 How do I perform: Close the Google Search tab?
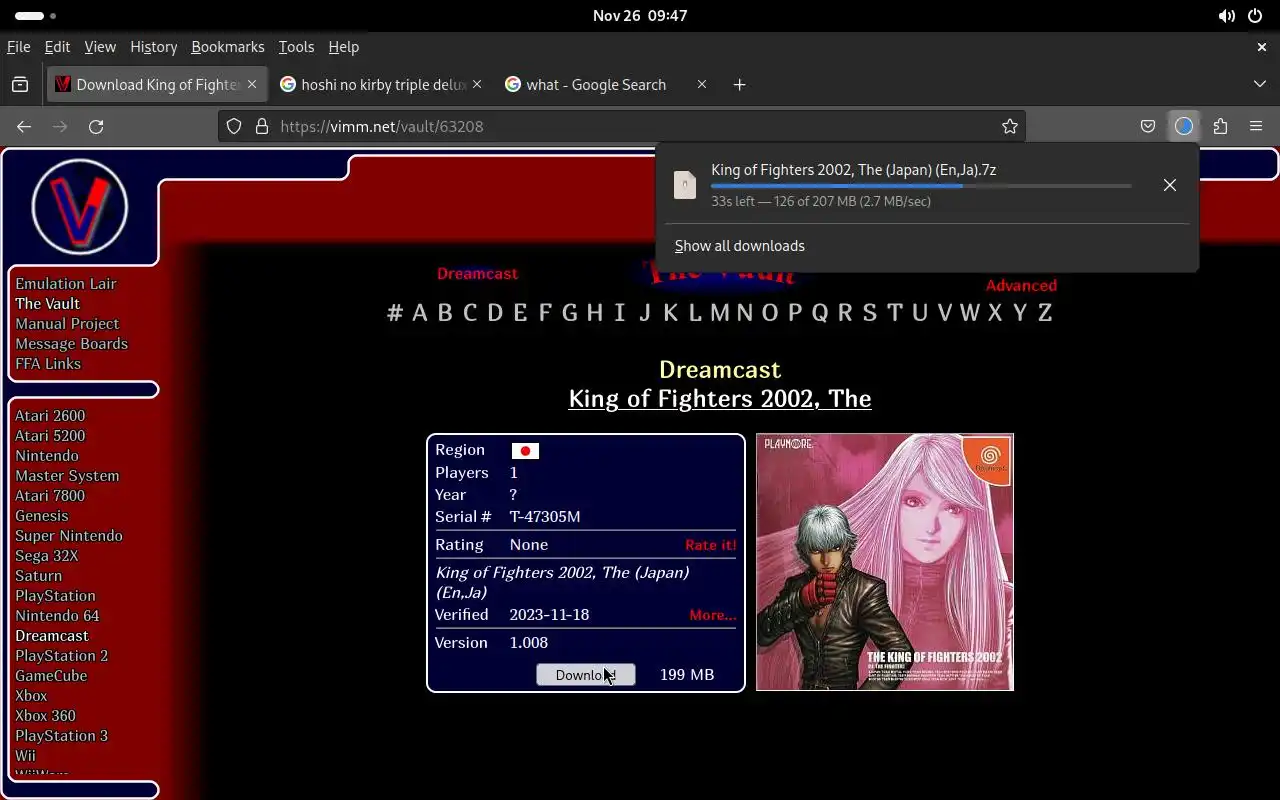pos(702,85)
